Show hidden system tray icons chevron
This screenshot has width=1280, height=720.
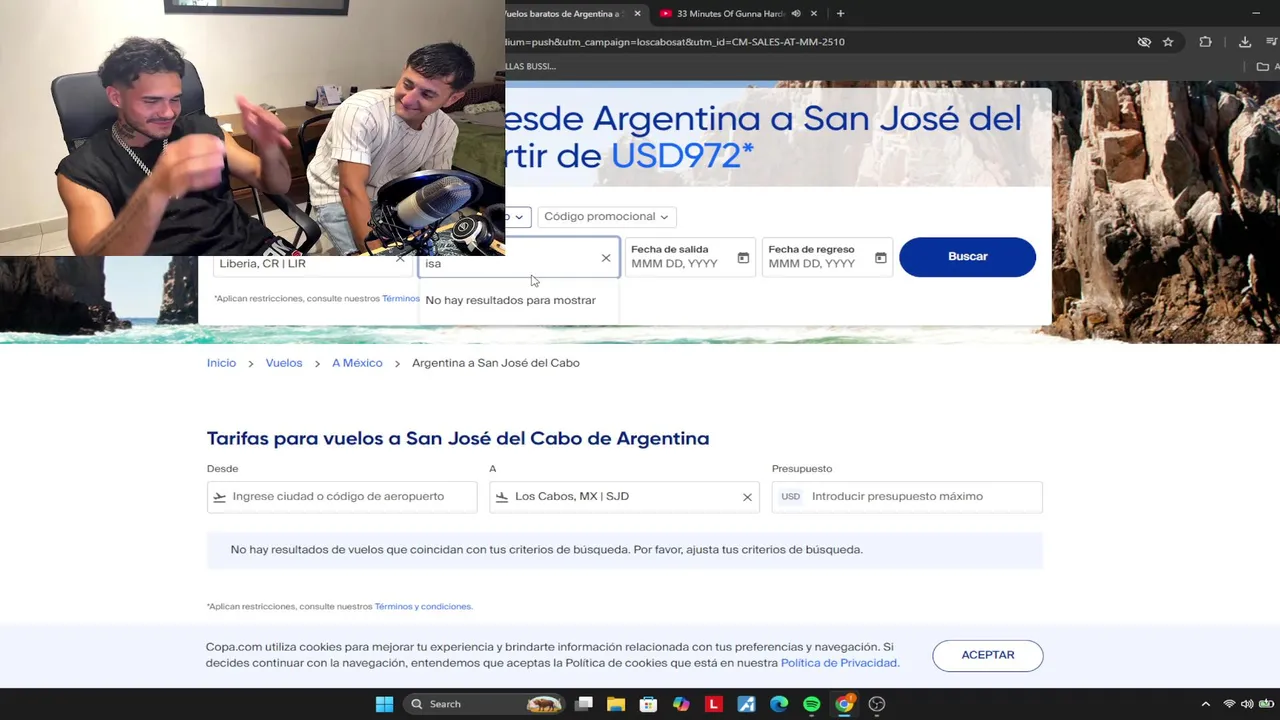point(1205,704)
